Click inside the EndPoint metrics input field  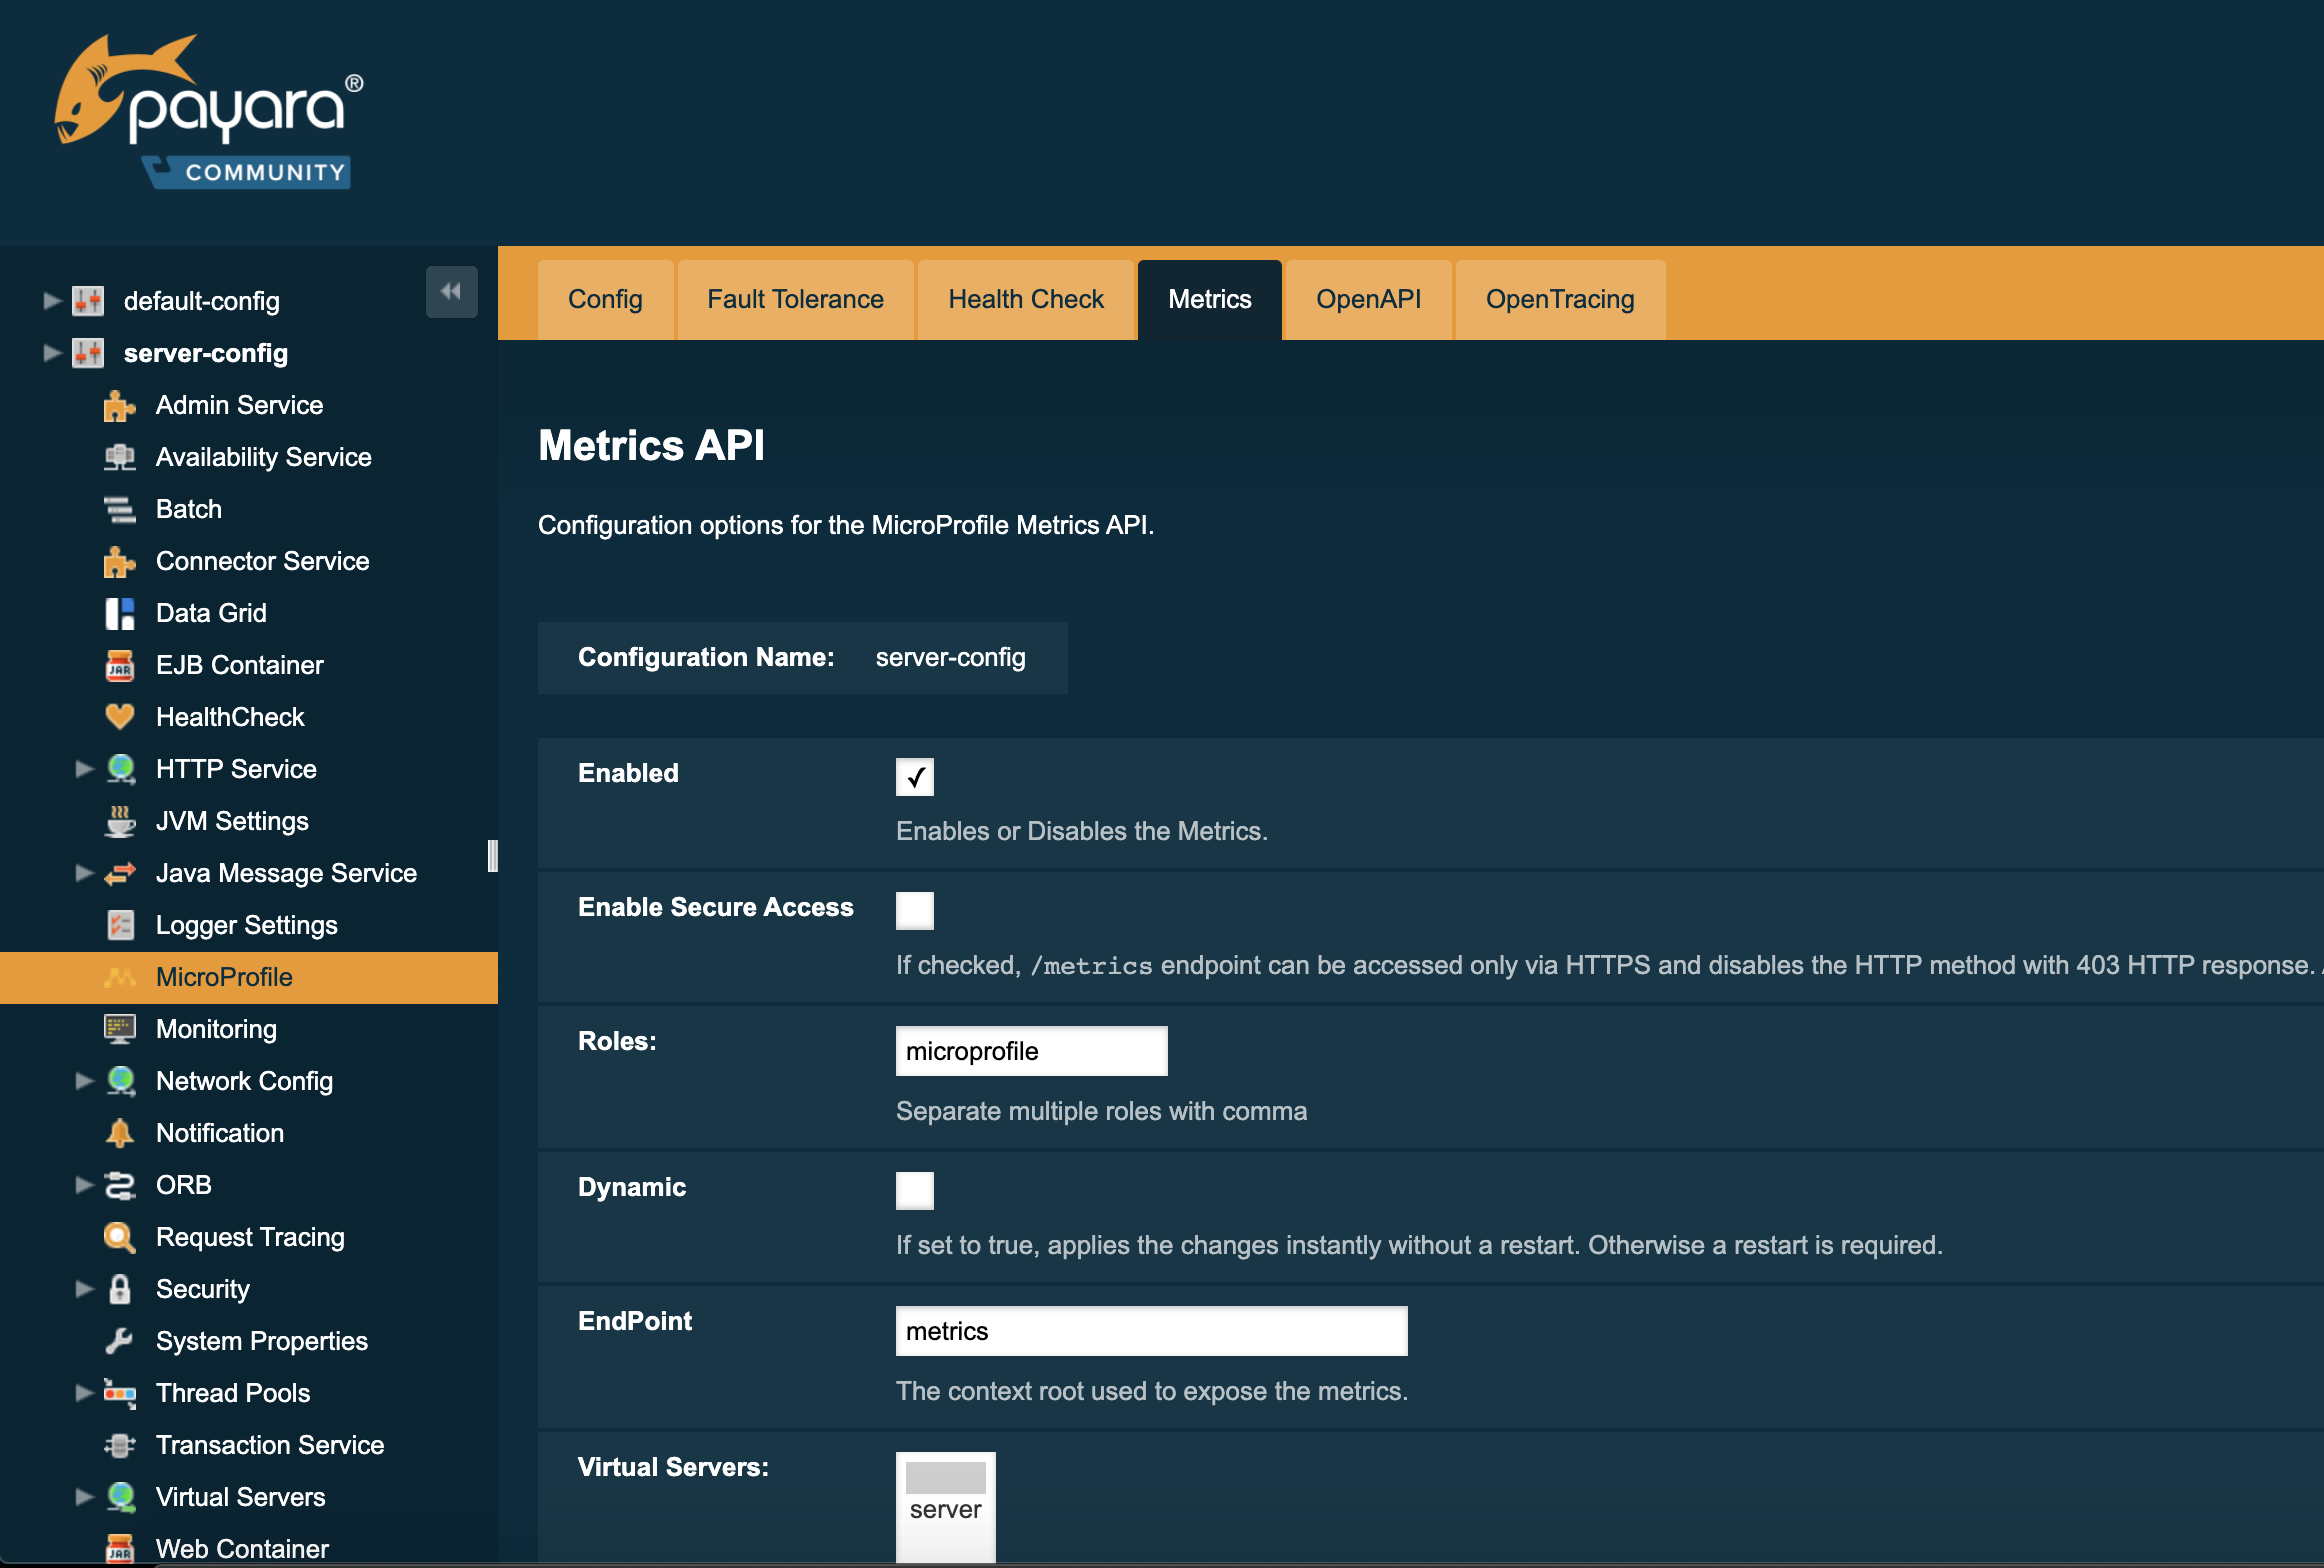(1150, 1331)
